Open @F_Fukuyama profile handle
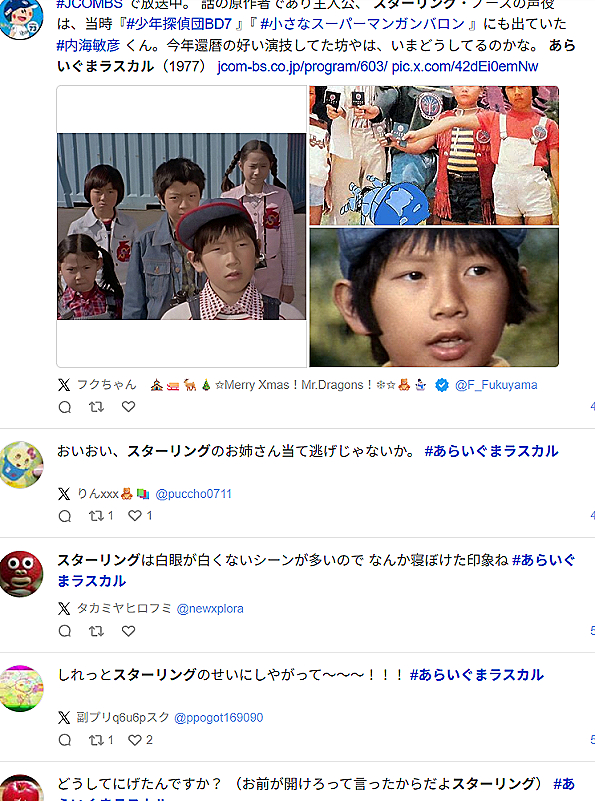This screenshot has height=801, width=595. (496, 385)
